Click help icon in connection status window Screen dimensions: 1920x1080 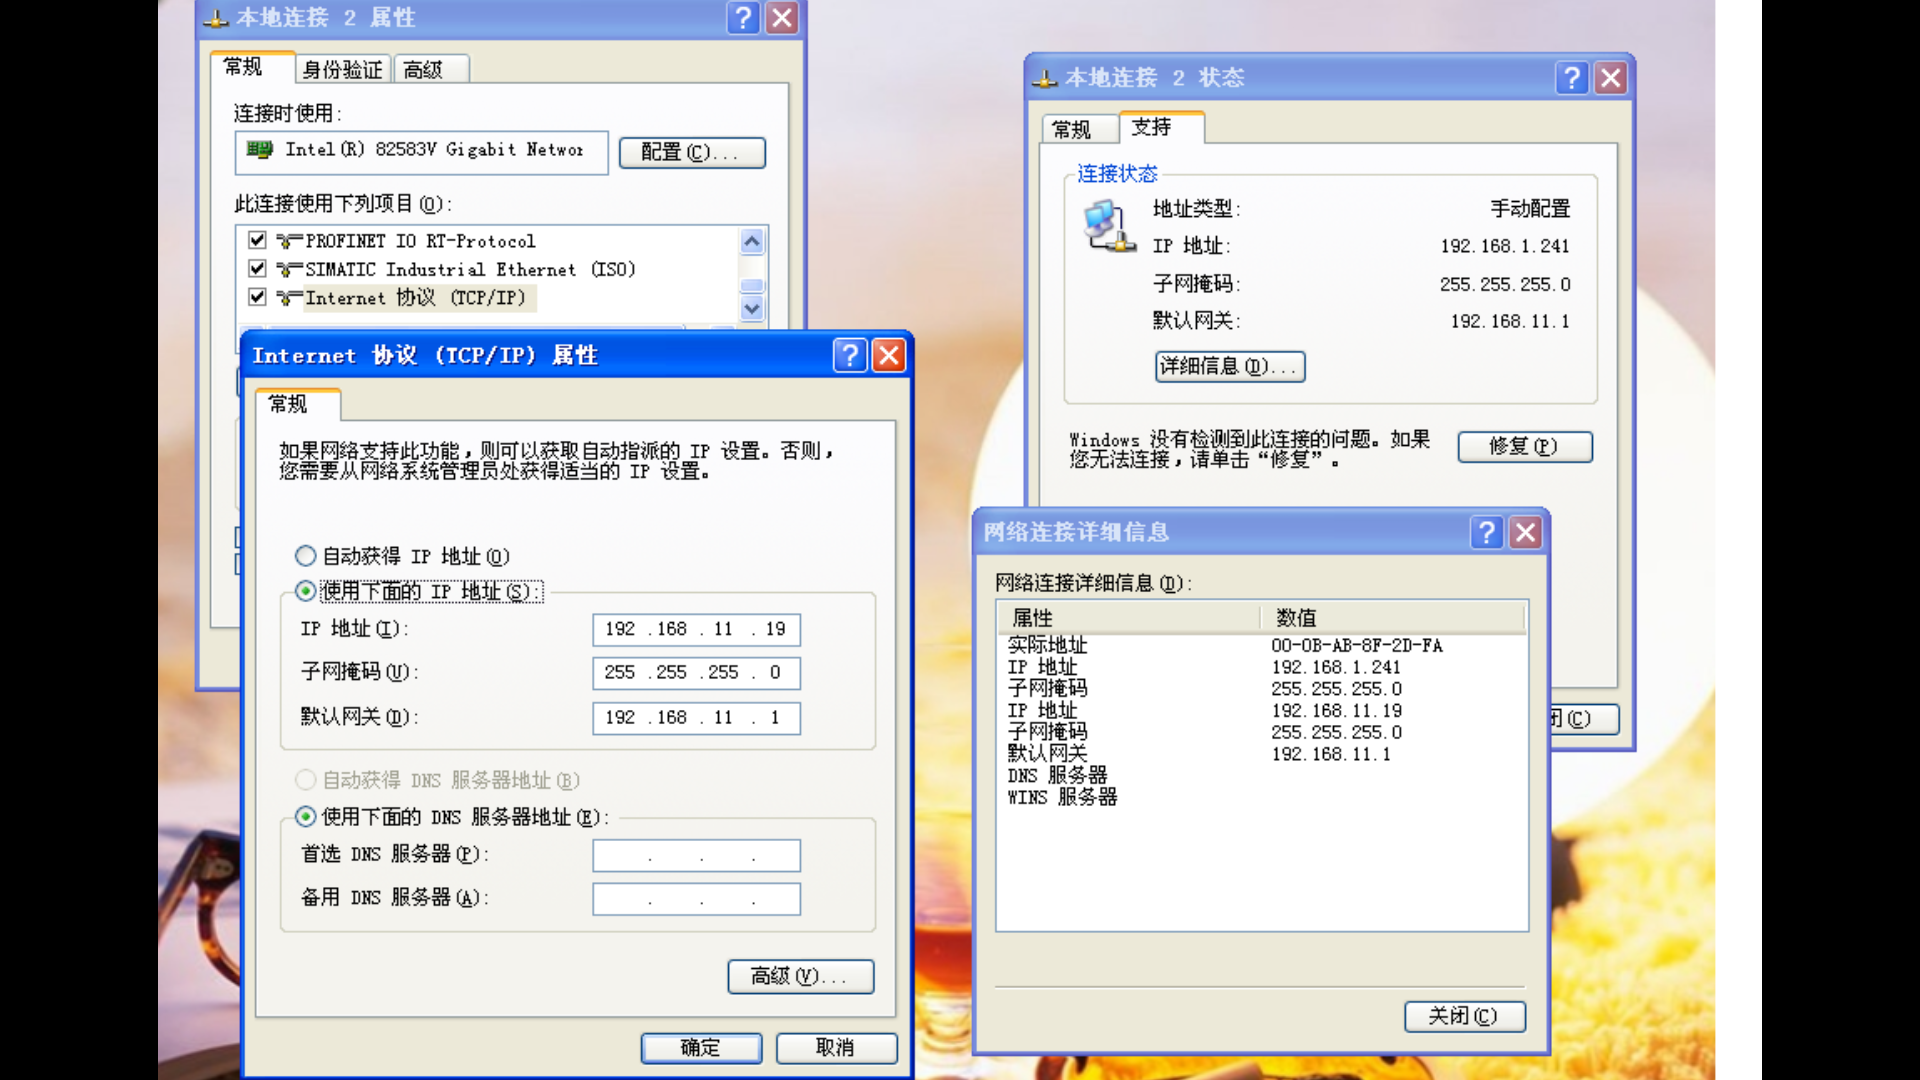pos(1572,78)
